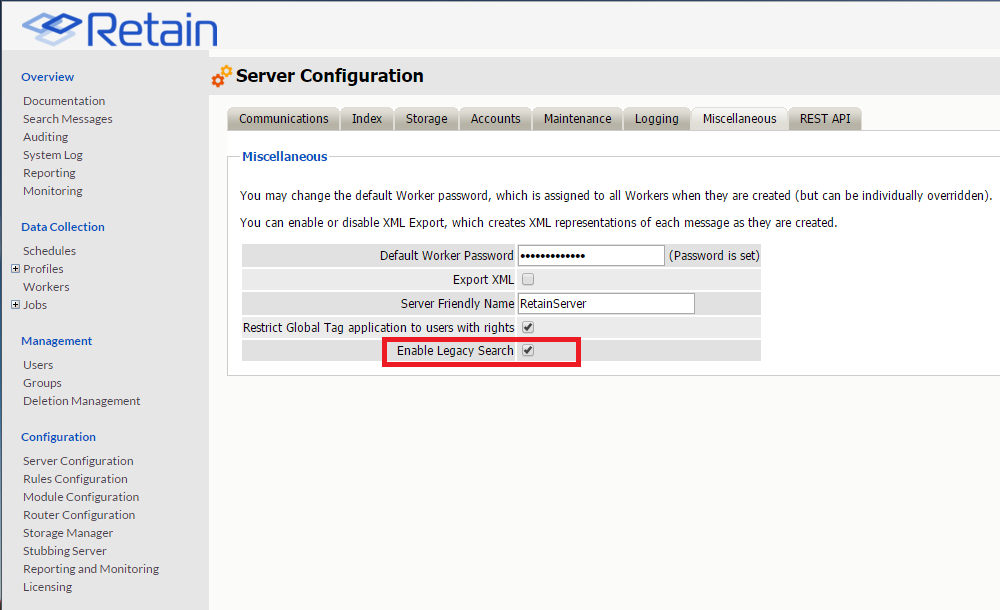Open the Overview section link
Viewport: 1000px width, 610px height.
[47, 77]
